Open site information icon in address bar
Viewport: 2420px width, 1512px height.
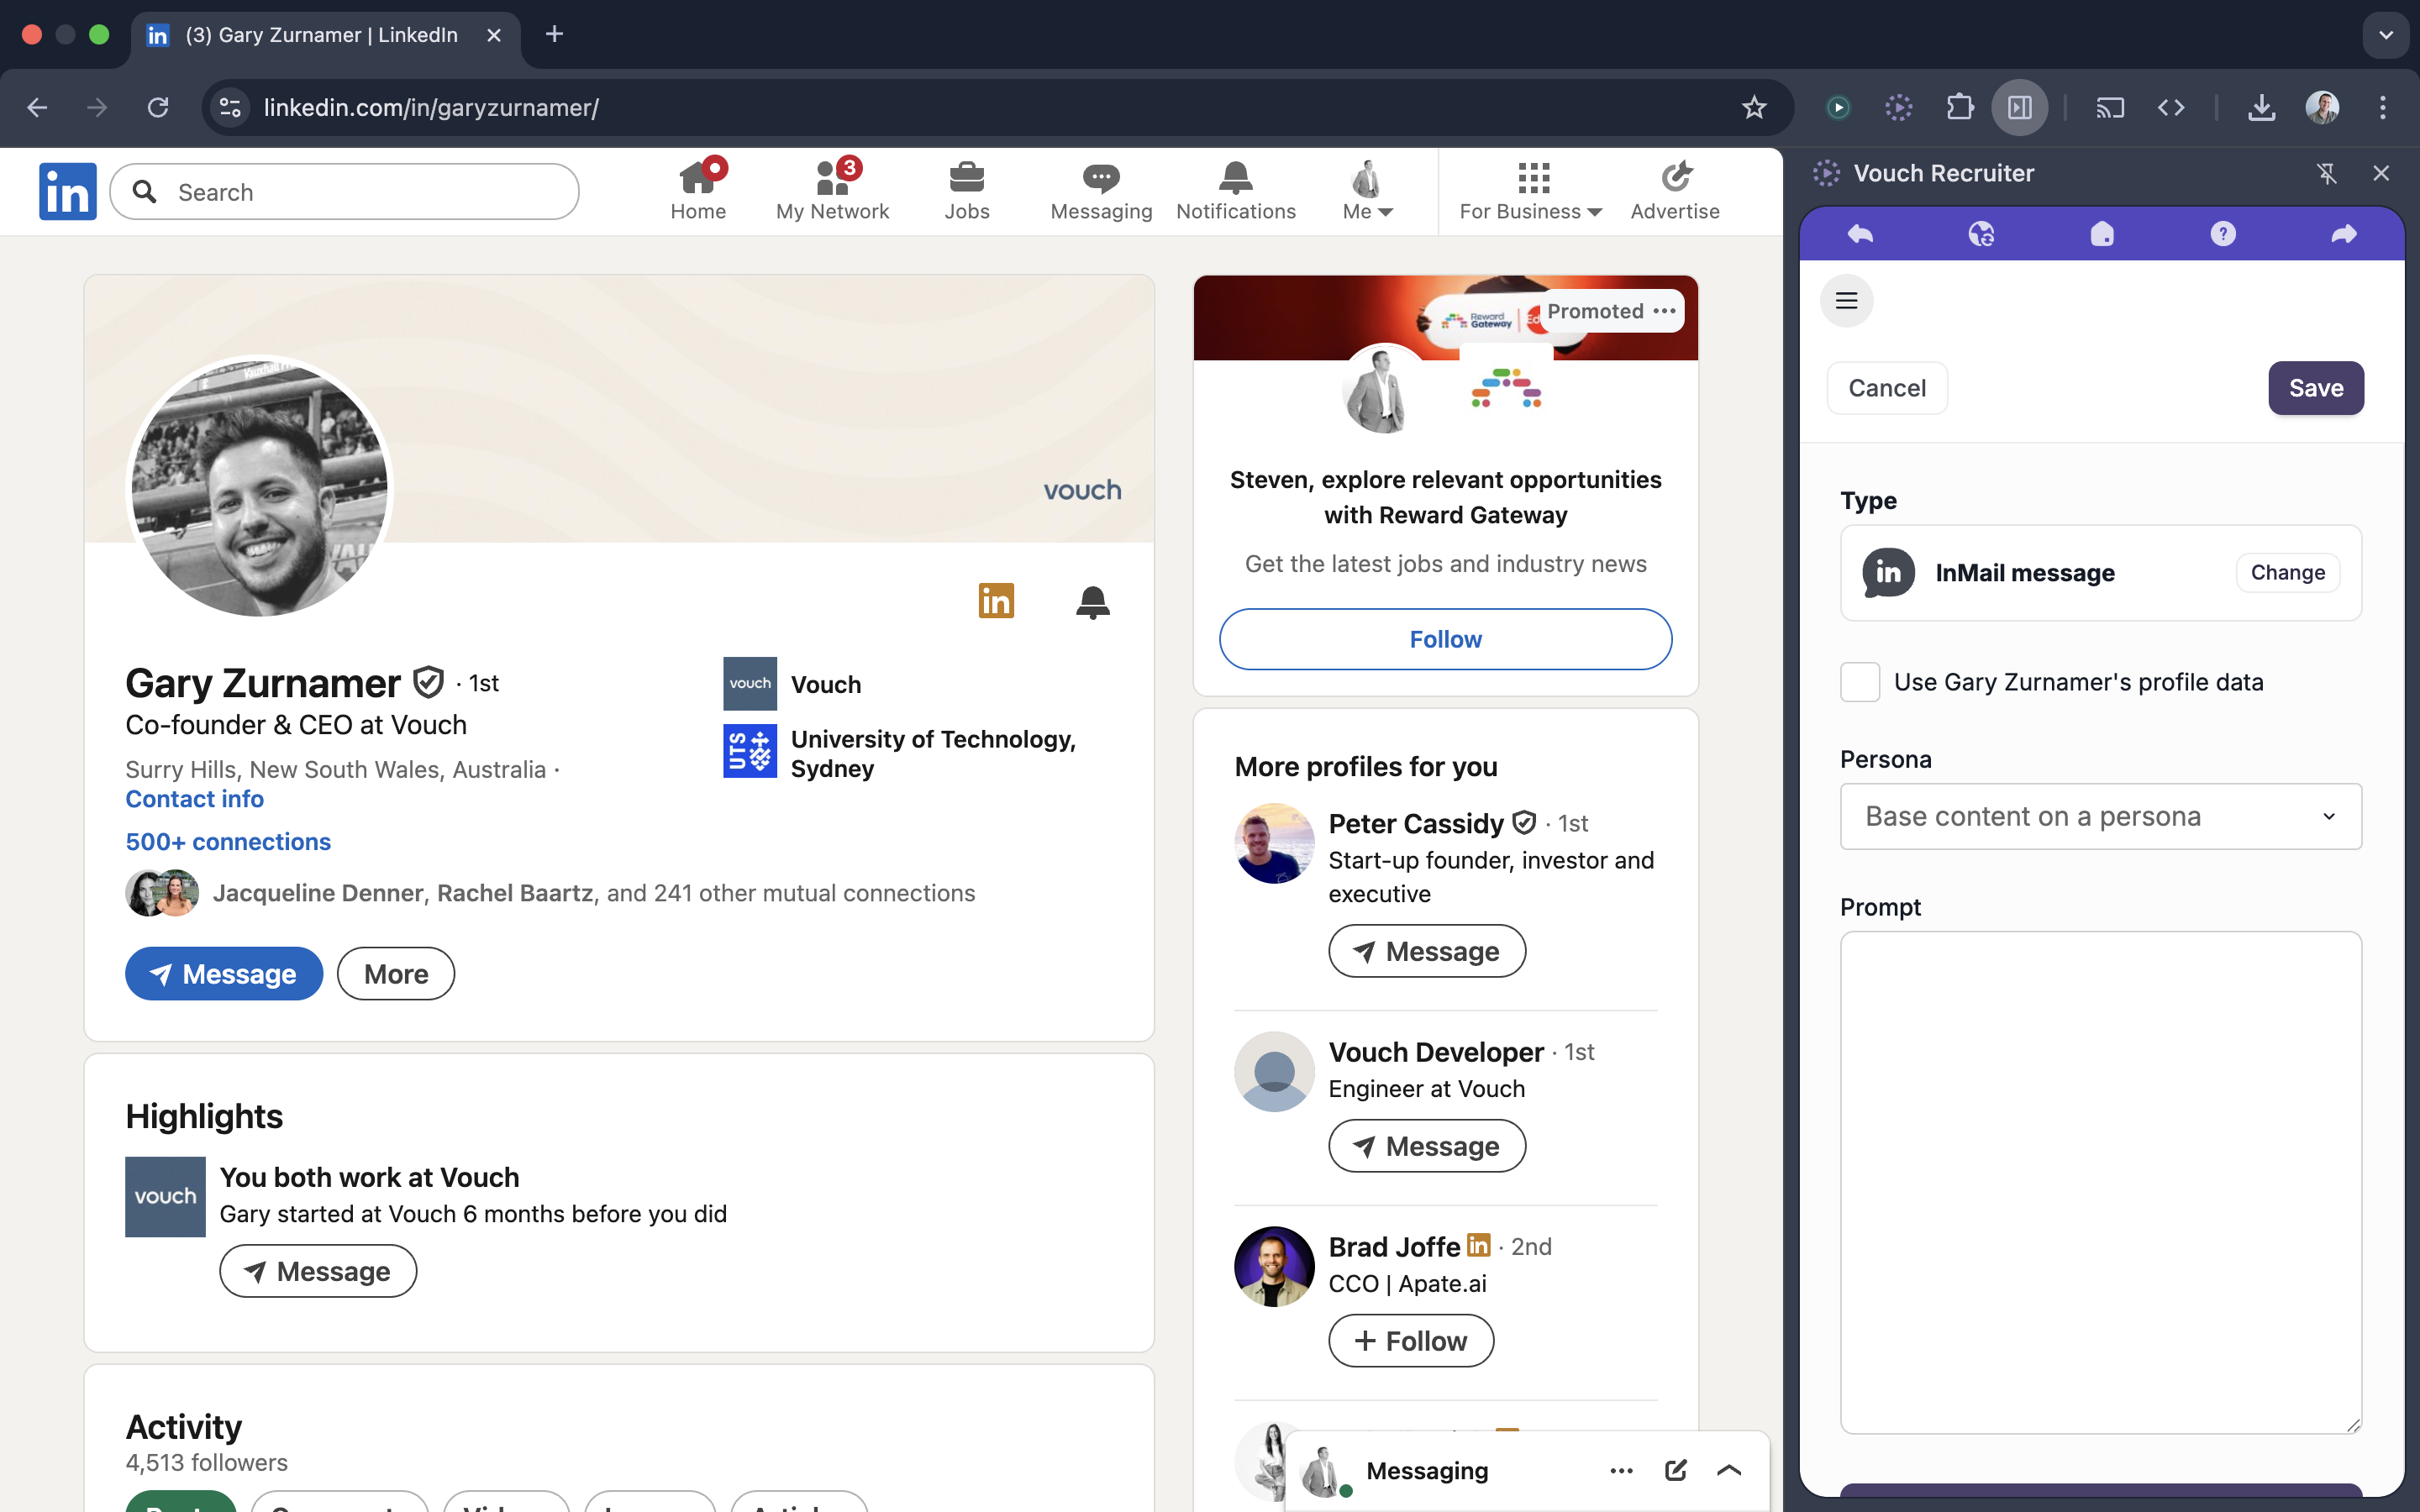(231, 107)
